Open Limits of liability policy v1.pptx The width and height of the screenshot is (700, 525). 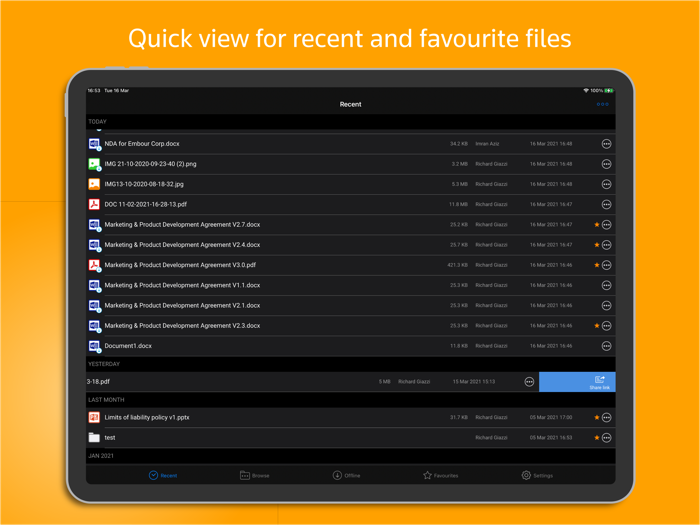[147, 417]
